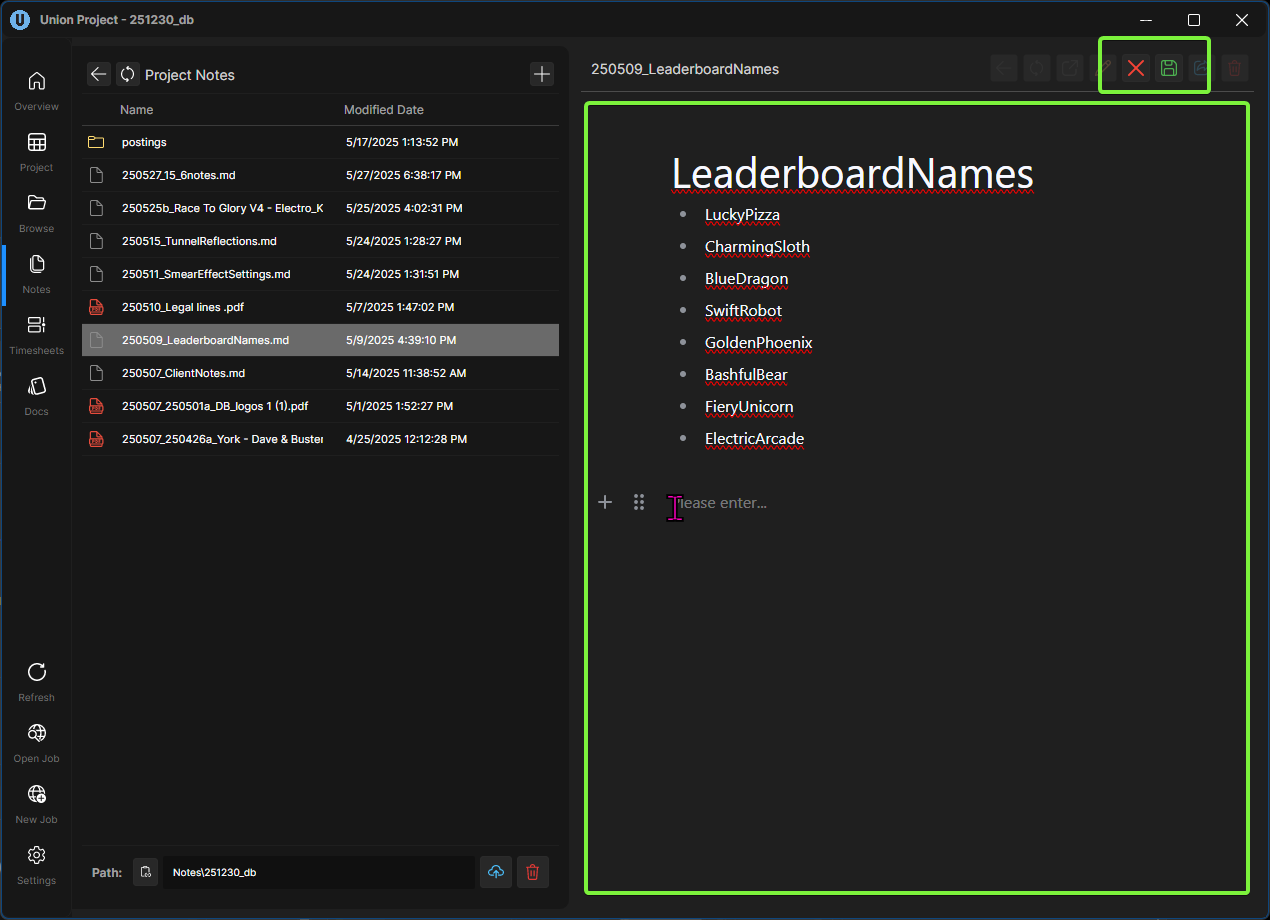Click the dimmed refresh icon in the note toolbar
This screenshot has width=1270, height=920.
(x=1037, y=68)
